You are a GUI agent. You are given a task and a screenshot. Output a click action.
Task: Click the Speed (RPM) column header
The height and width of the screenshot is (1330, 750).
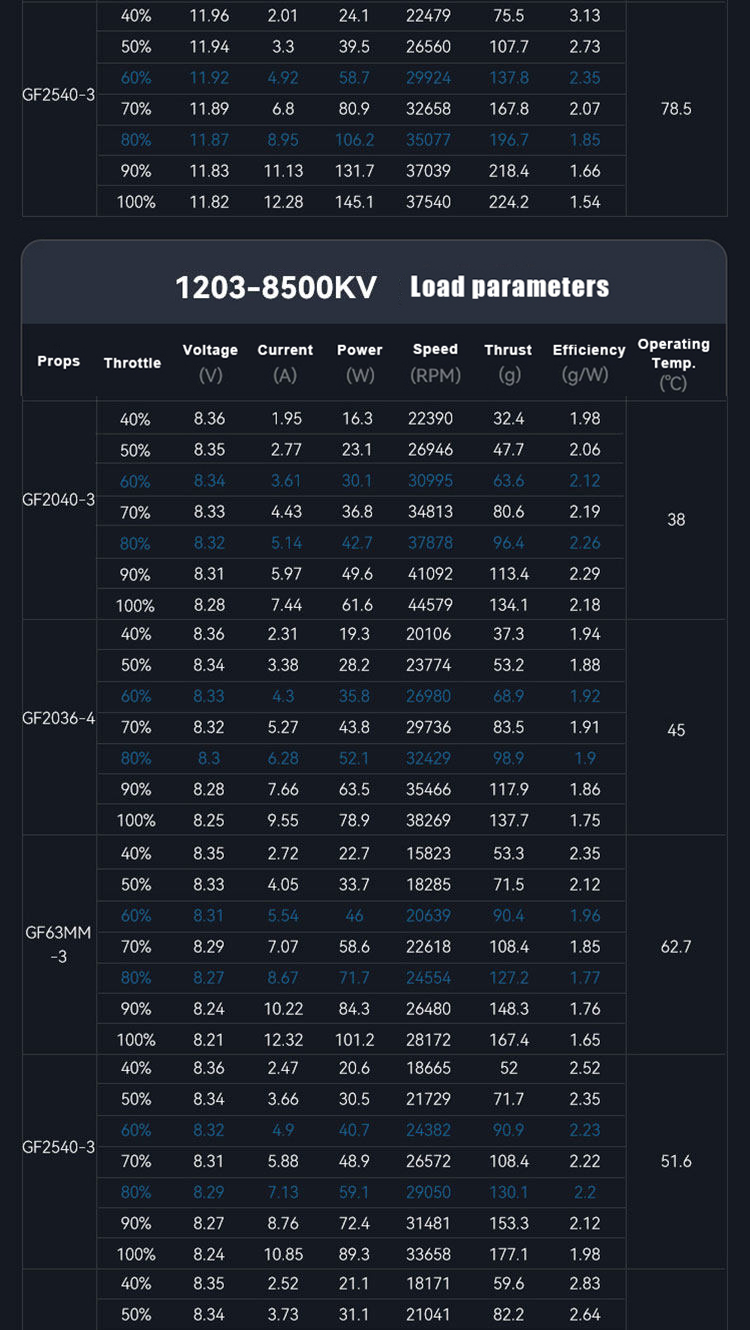pyautogui.click(x=435, y=362)
